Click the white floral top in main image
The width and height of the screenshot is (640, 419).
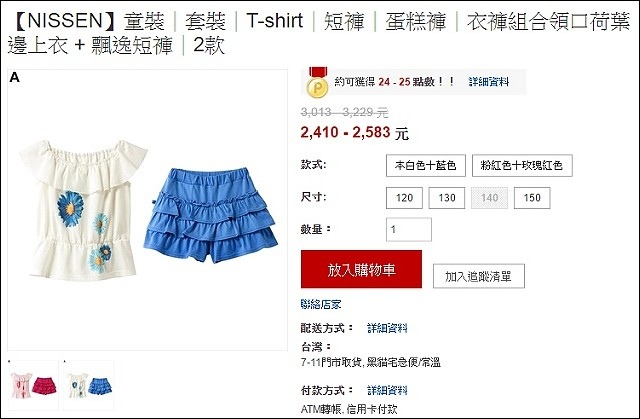click(x=84, y=210)
